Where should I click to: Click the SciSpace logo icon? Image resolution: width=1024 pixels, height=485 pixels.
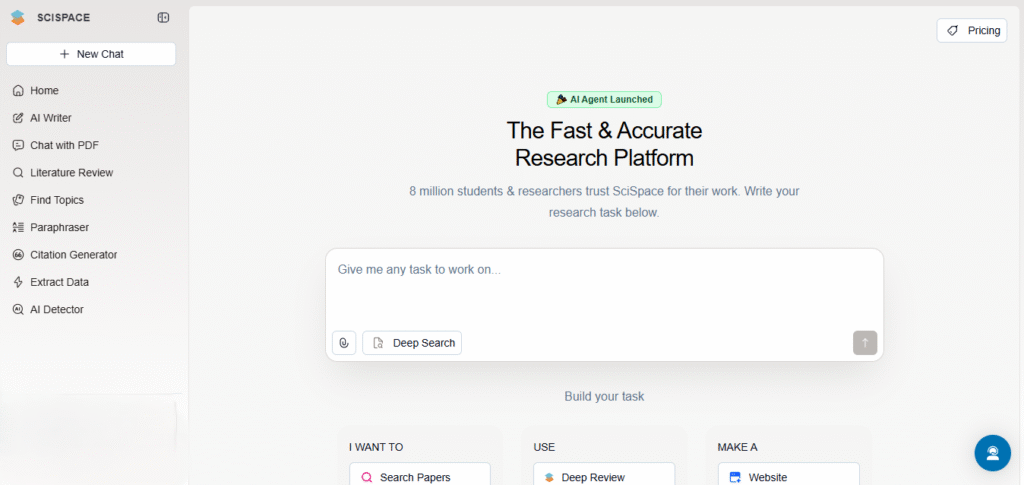click(x=18, y=18)
